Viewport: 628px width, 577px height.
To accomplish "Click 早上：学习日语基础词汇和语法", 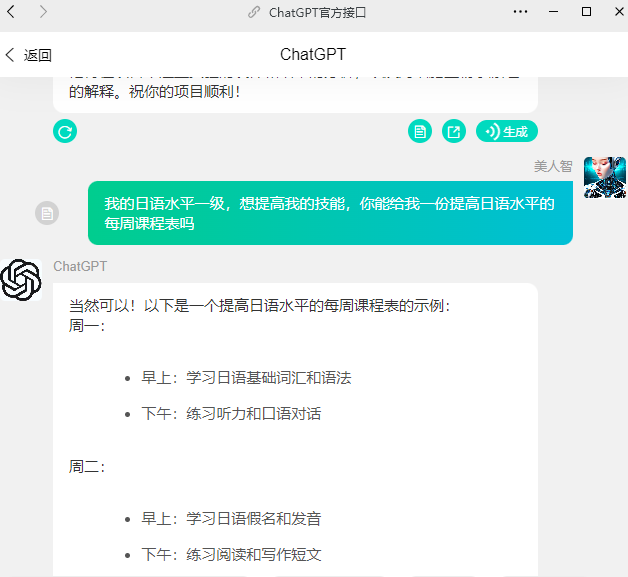I will point(246,378).
